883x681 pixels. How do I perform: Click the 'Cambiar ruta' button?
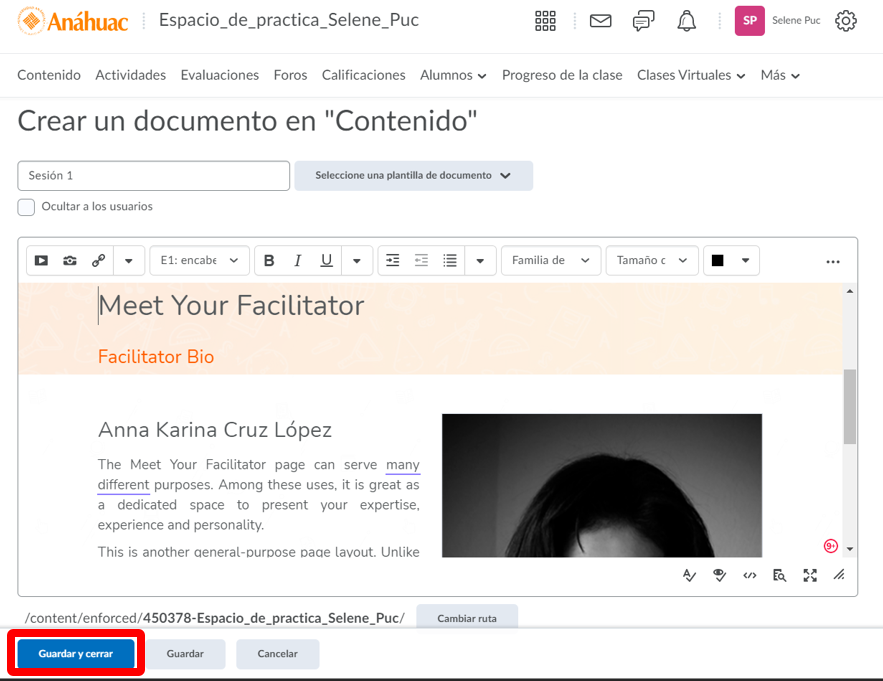(467, 619)
